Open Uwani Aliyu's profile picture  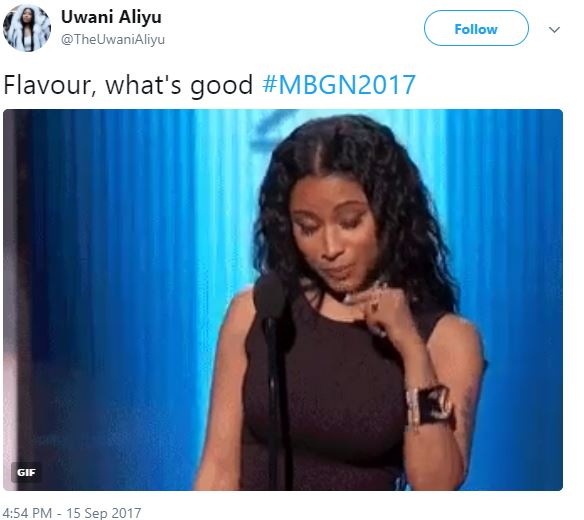pos(27,28)
